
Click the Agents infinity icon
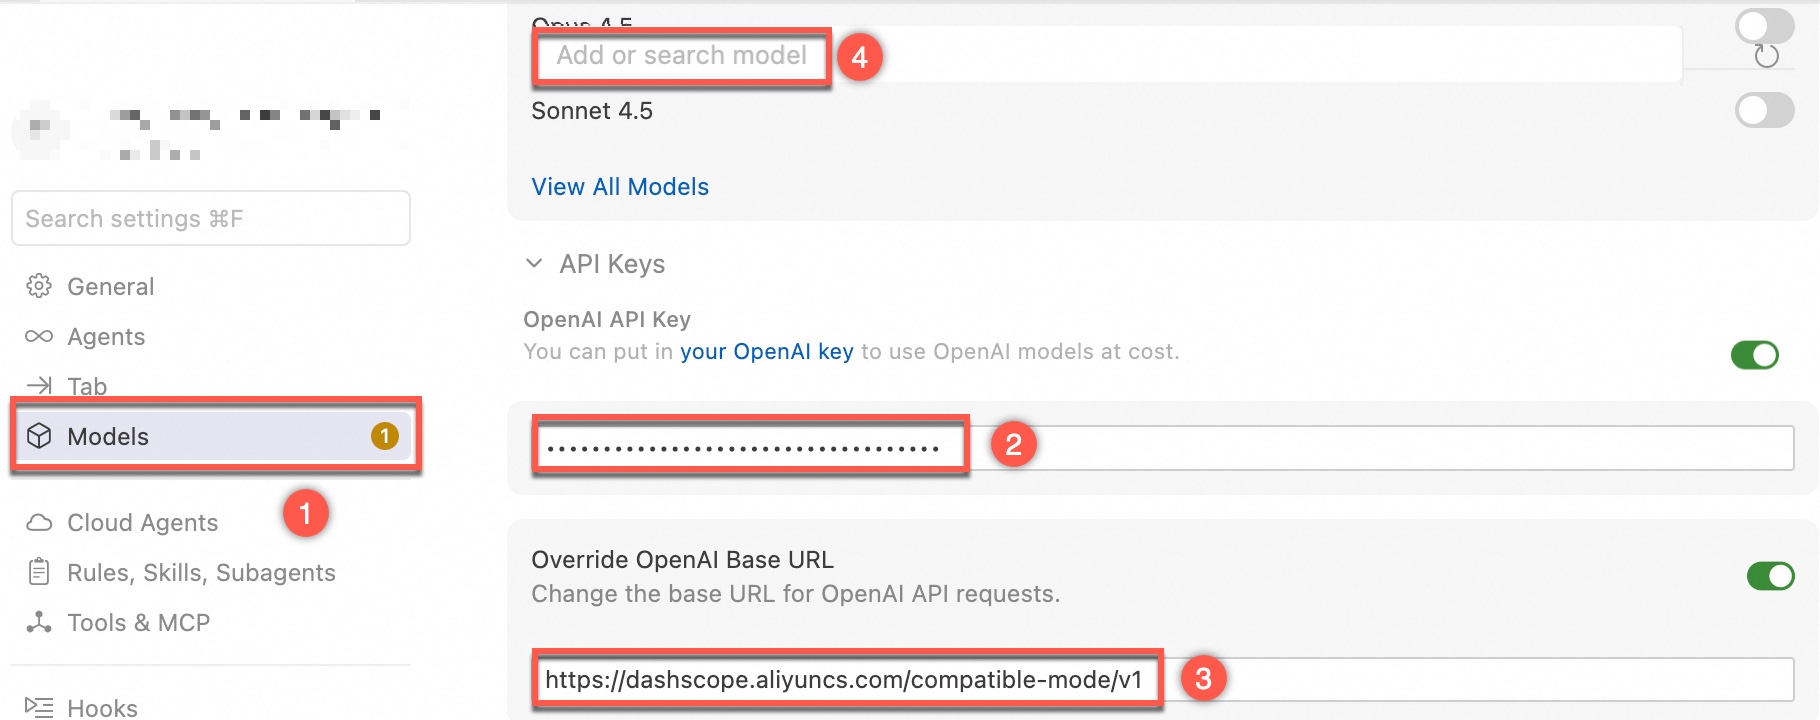39,336
